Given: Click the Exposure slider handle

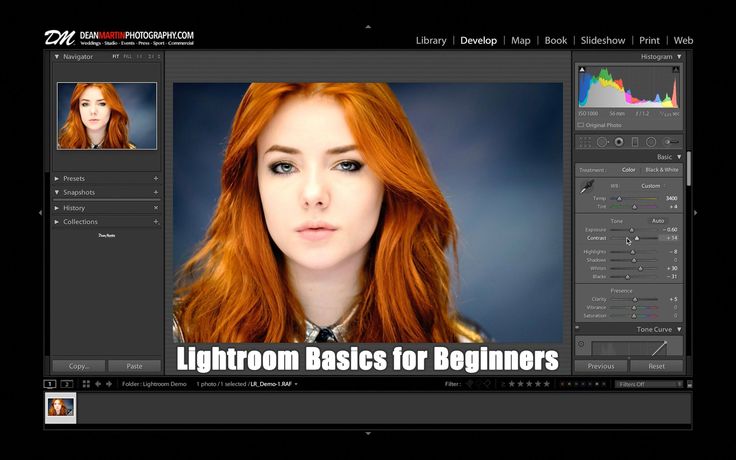Looking at the screenshot, I should (631, 230).
